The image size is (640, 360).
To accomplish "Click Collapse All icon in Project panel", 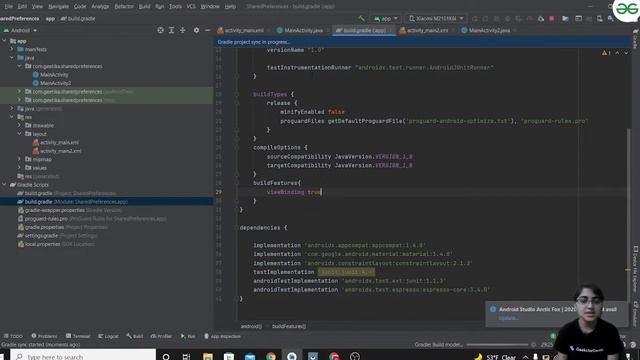I will point(182,30).
